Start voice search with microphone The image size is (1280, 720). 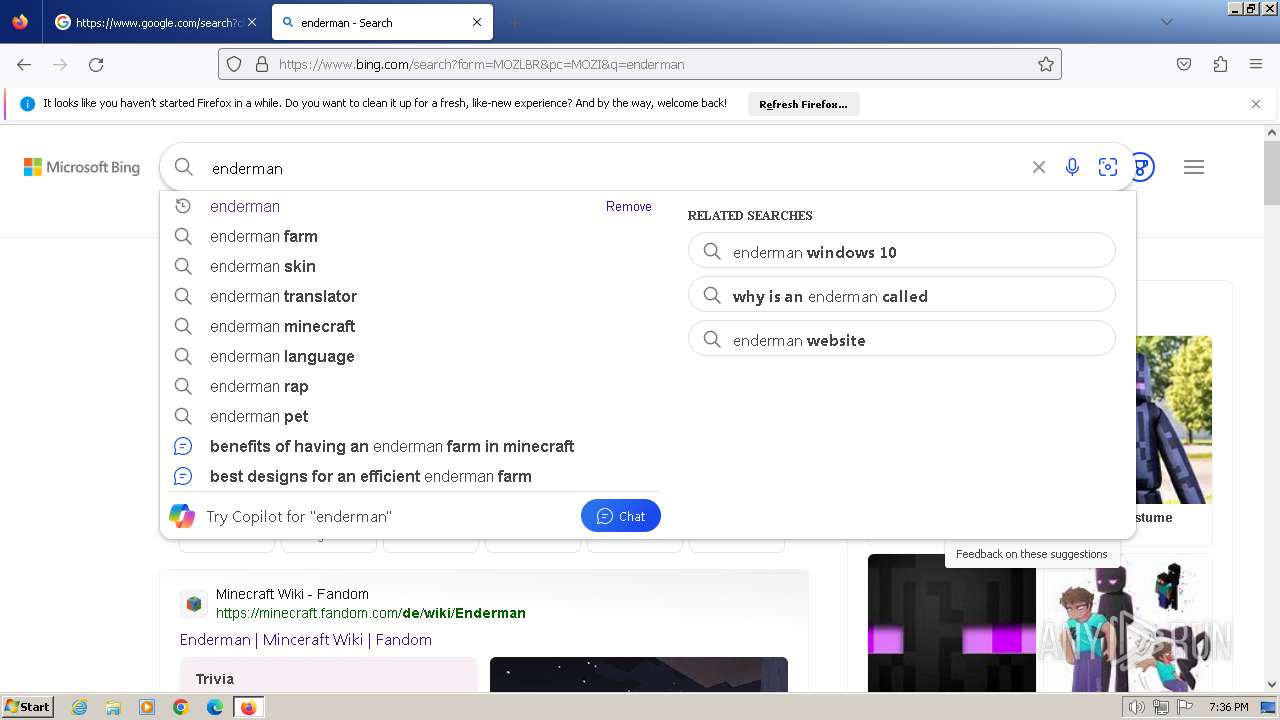click(x=1072, y=167)
